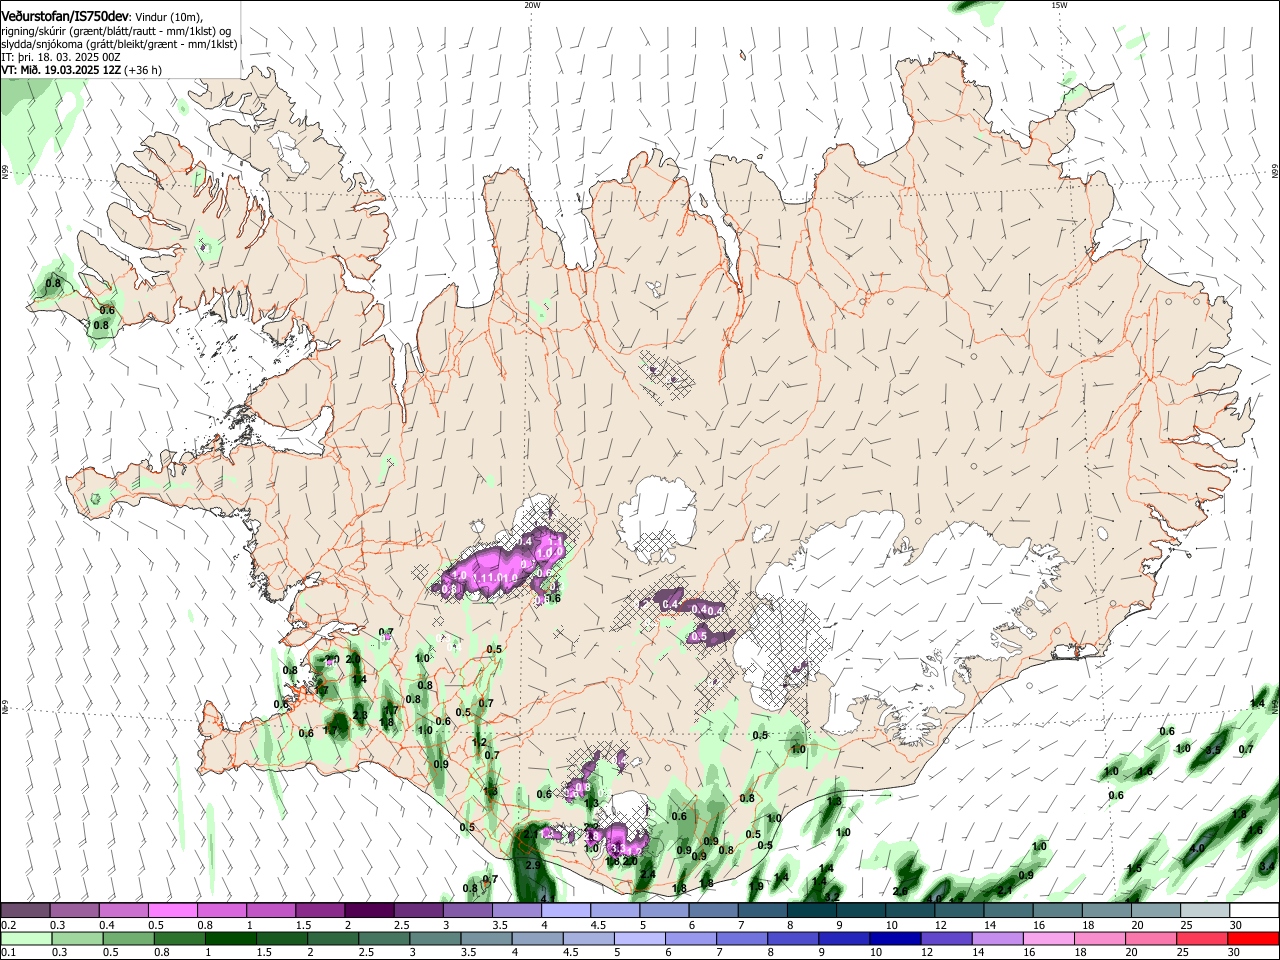This screenshot has height=960, width=1280.
Task: Click the dark purple 2–2.5 snow legend swatch
Action: (x=370, y=911)
